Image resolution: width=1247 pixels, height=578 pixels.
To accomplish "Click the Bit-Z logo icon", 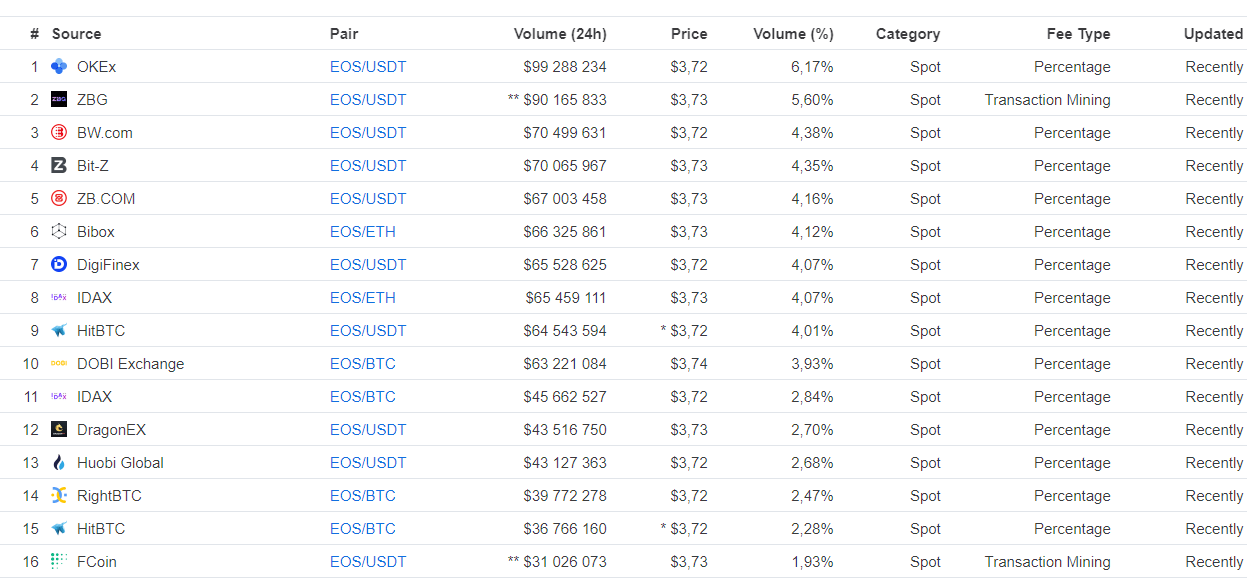I will point(59,166).
